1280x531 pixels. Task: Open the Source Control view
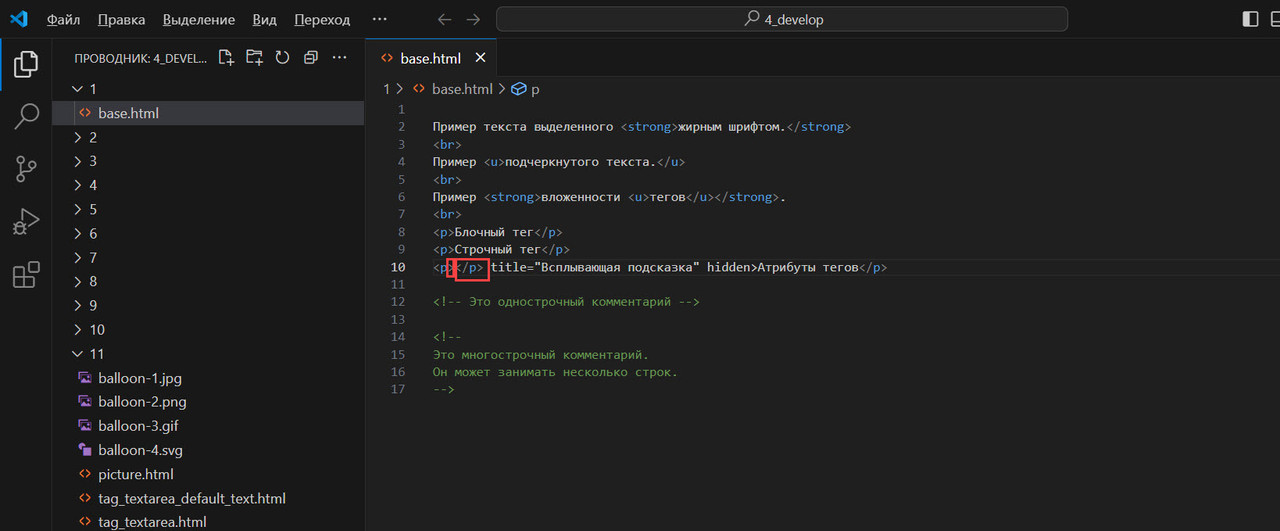click(26, 169)
